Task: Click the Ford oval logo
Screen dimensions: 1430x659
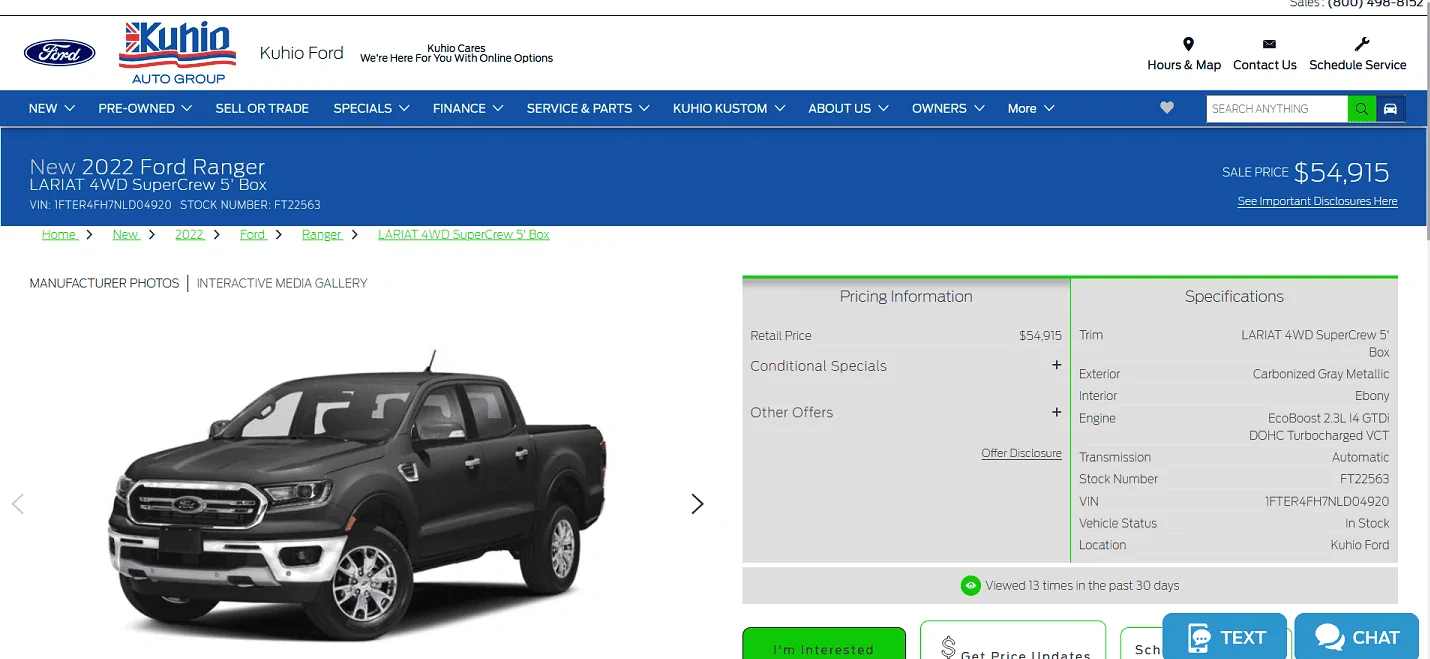Action: pos(59,53)
